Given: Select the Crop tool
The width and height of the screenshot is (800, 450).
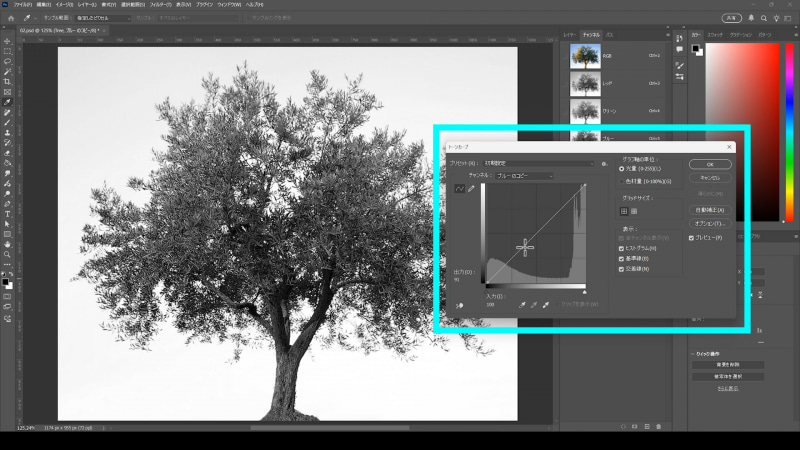Looking at the screenshot, I should pos(7,82).
